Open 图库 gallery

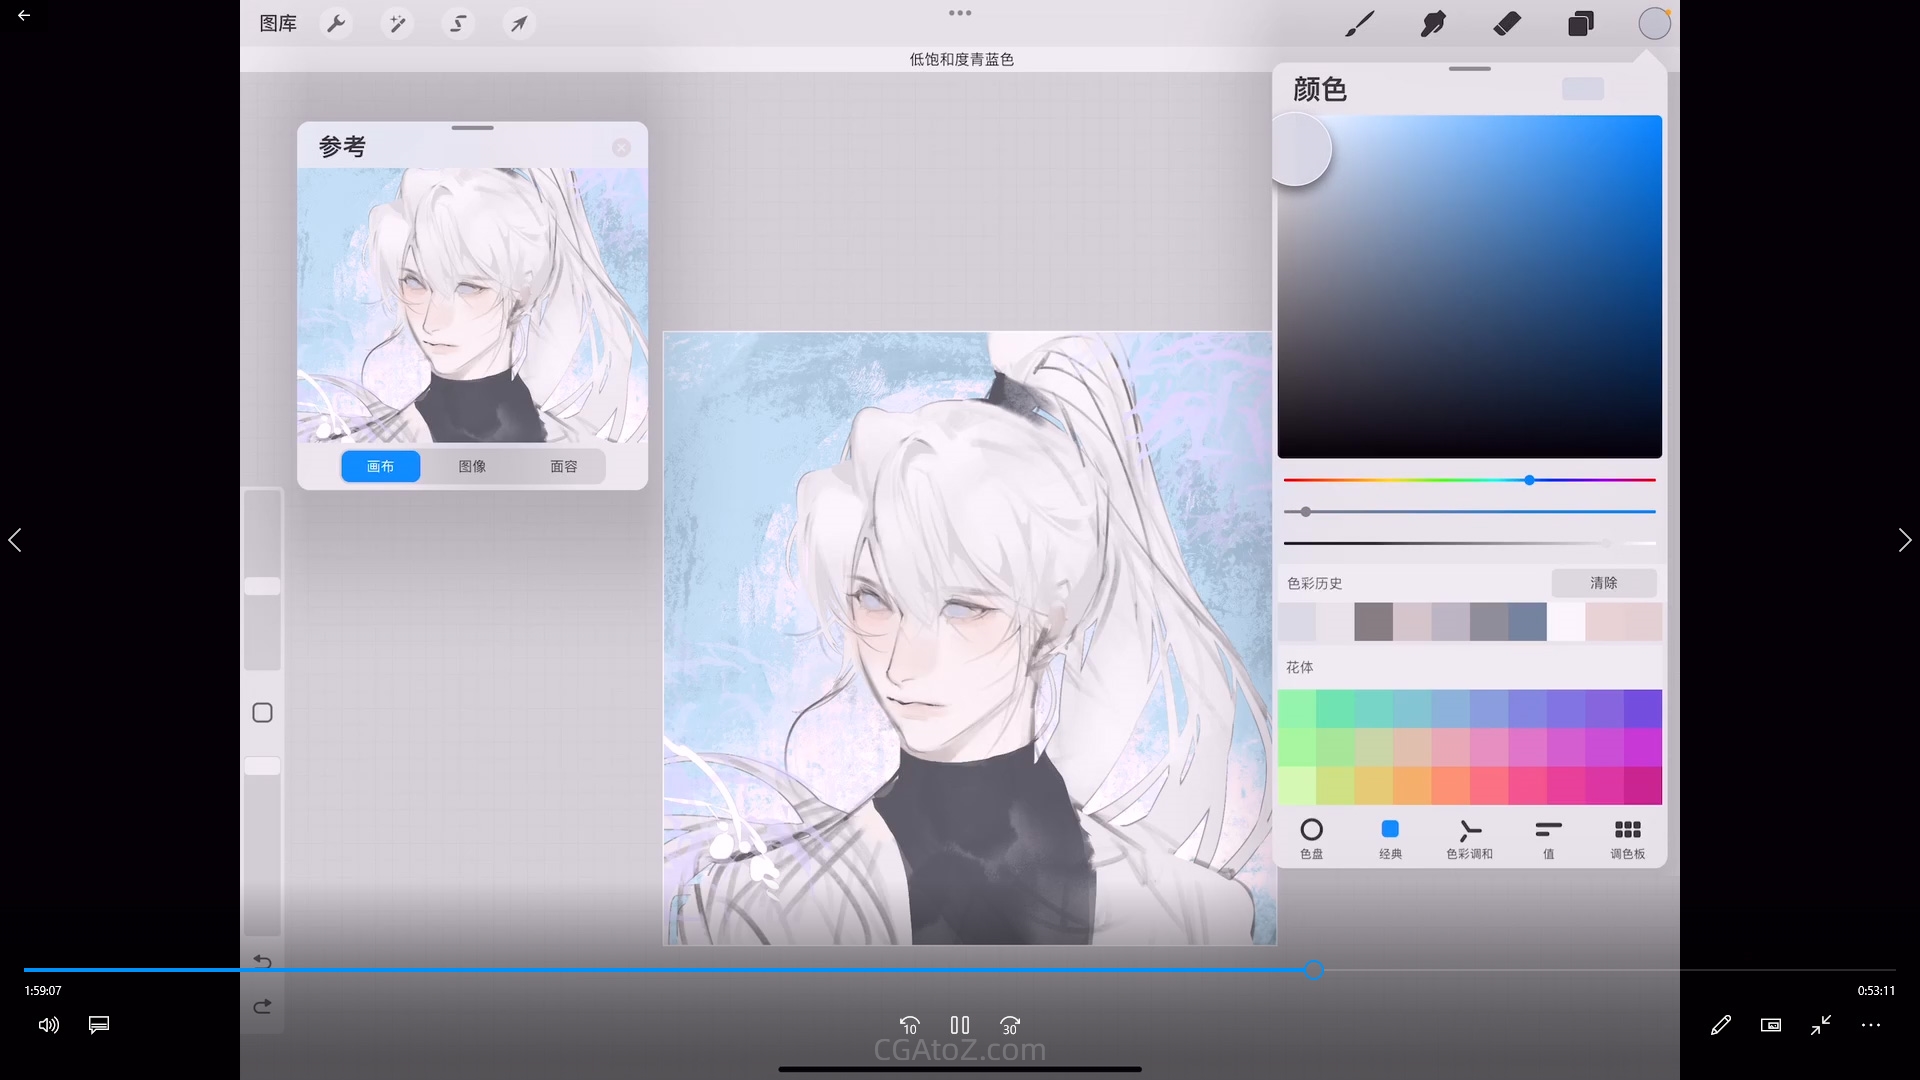(278, 23)
